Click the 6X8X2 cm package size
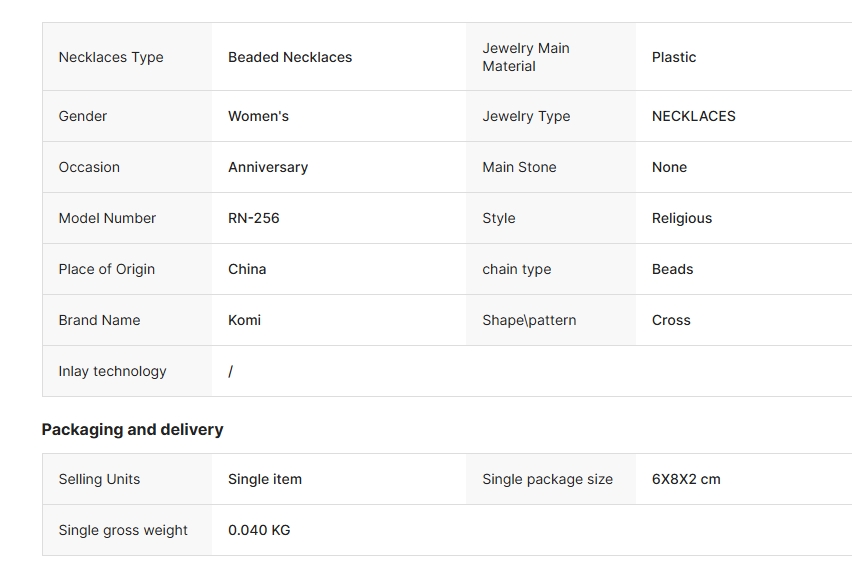852x569 pixels. [x=686, y=479]
